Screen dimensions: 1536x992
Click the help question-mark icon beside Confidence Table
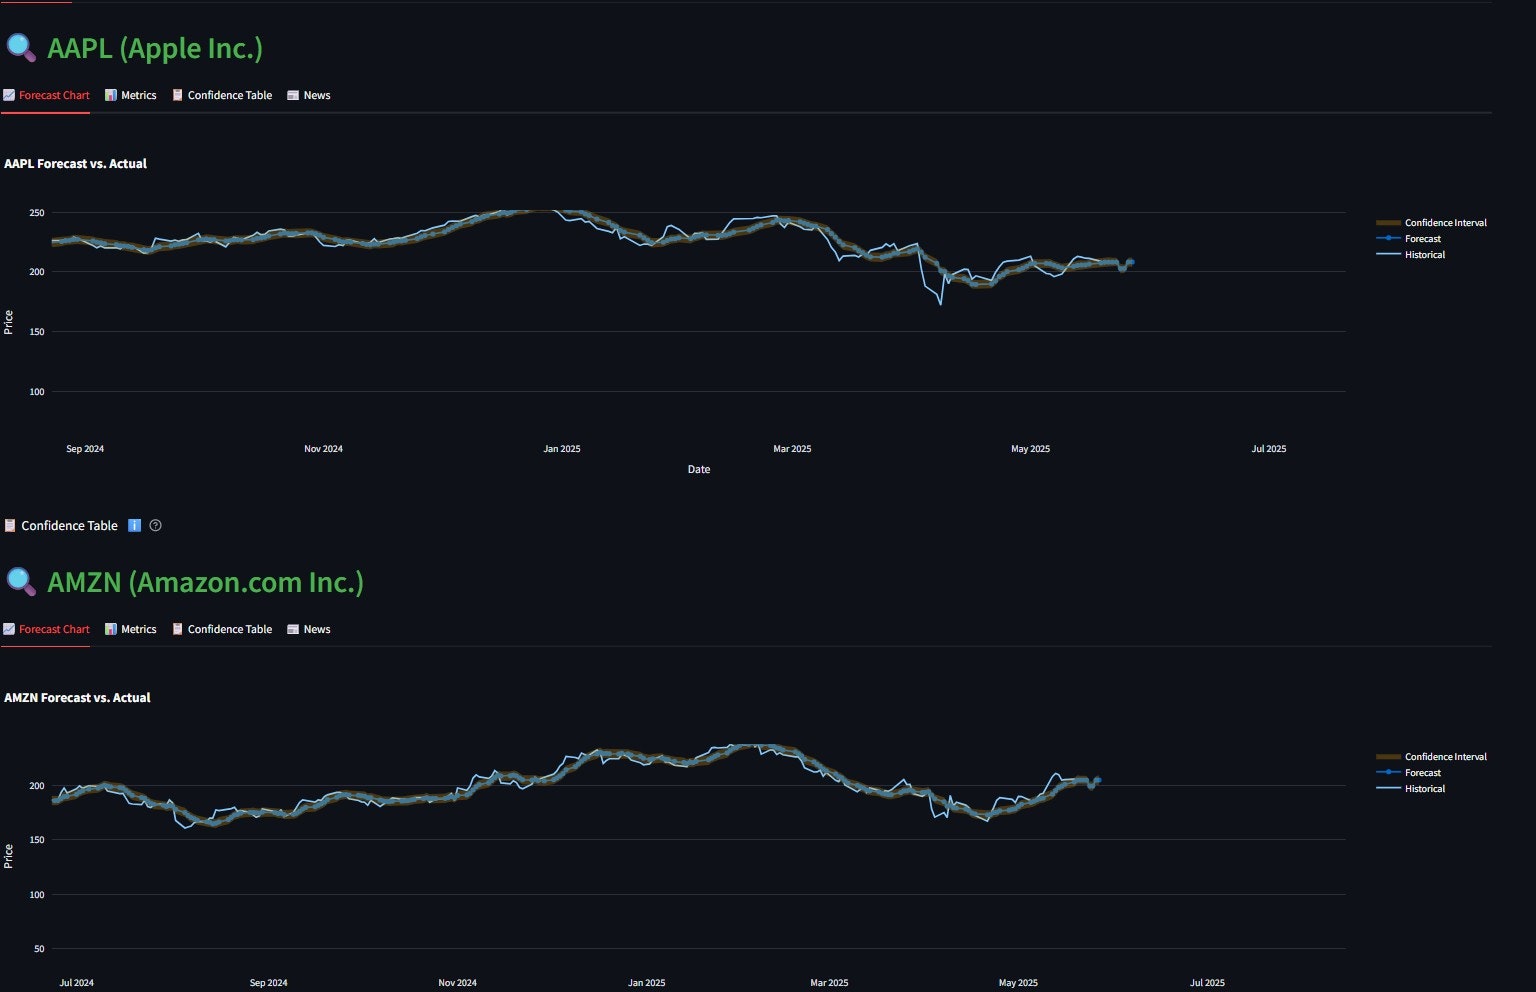point(156,526)
